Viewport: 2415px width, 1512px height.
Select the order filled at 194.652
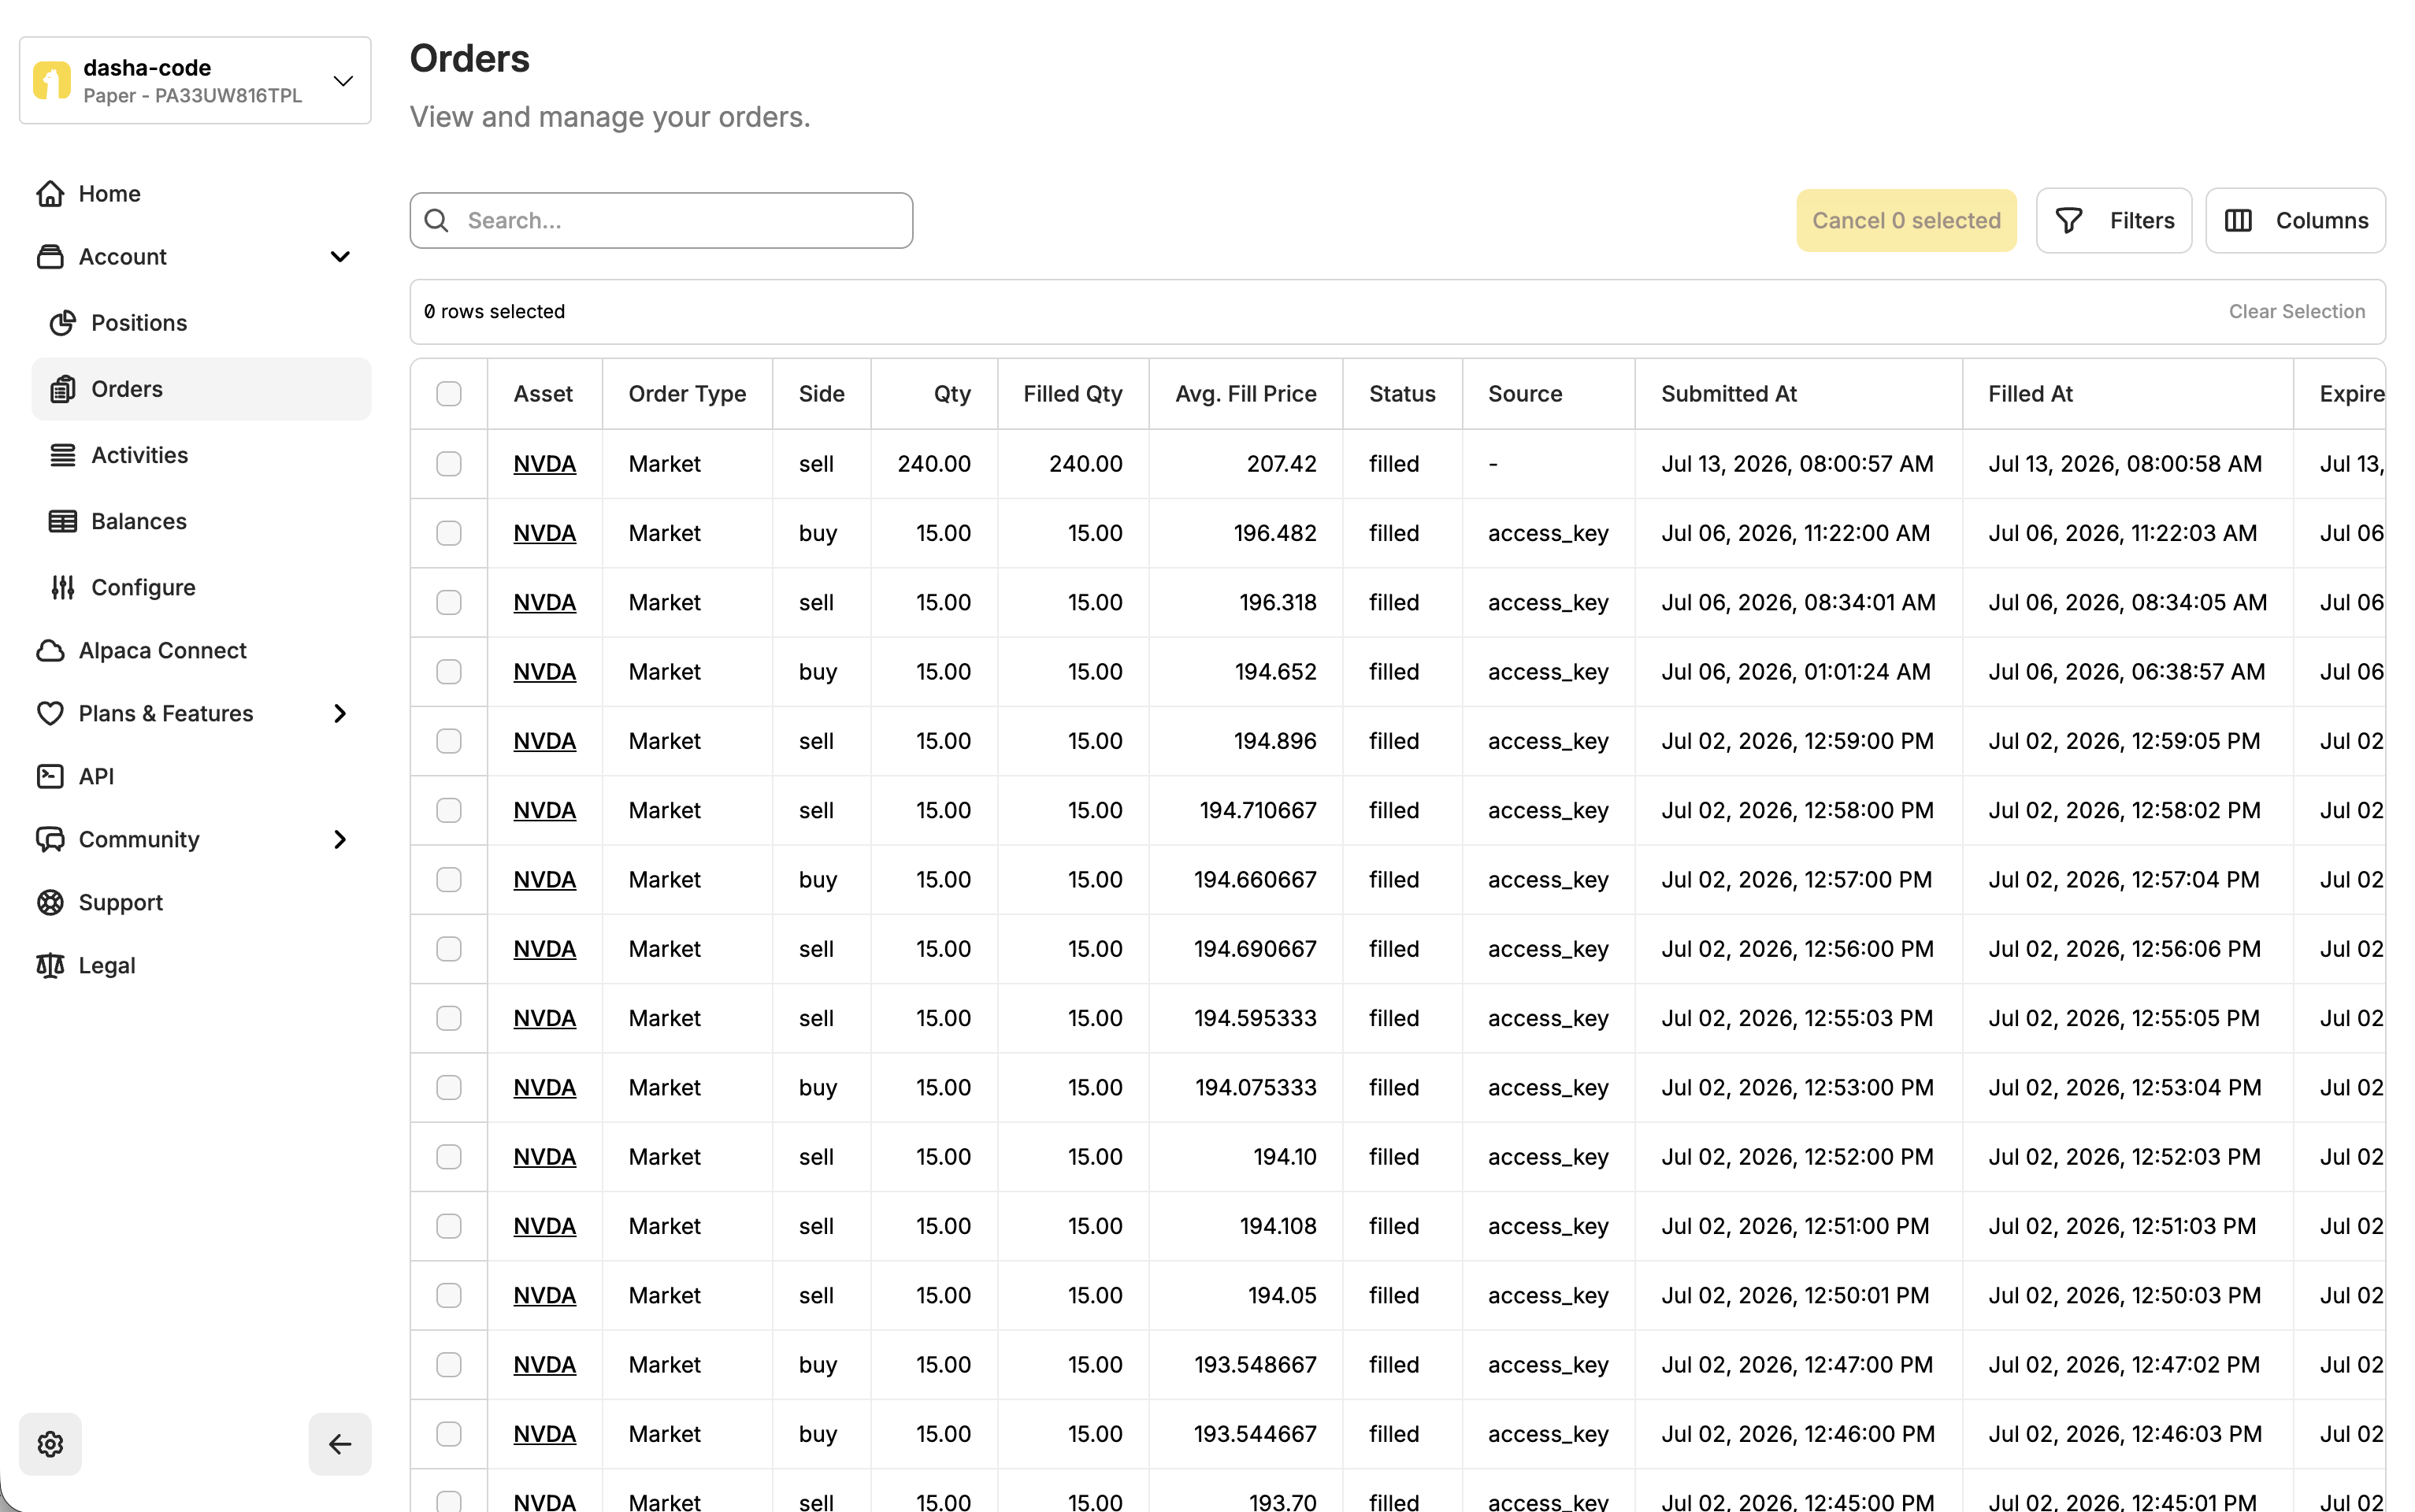pyautogui.click(x=449, y=671)
